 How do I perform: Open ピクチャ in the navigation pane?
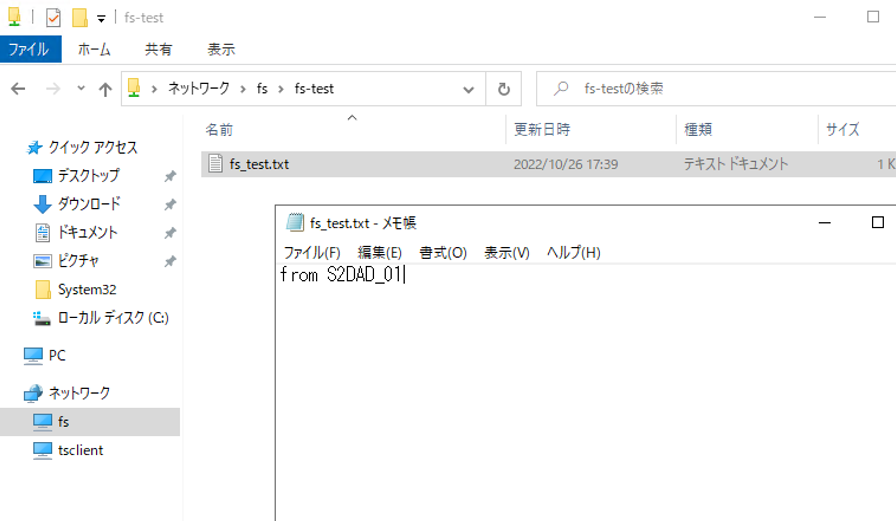pos(78,261)
